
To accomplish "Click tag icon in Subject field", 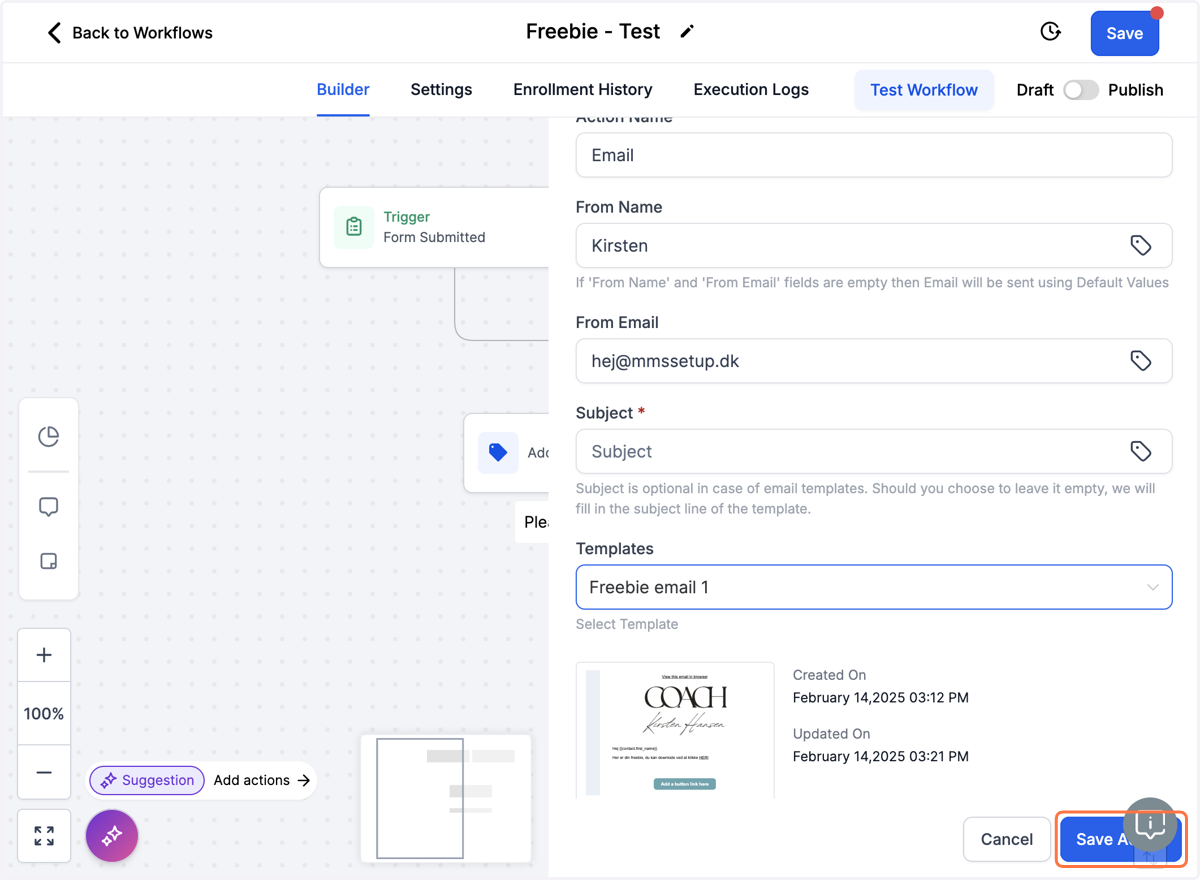I will coord(1141,452).
